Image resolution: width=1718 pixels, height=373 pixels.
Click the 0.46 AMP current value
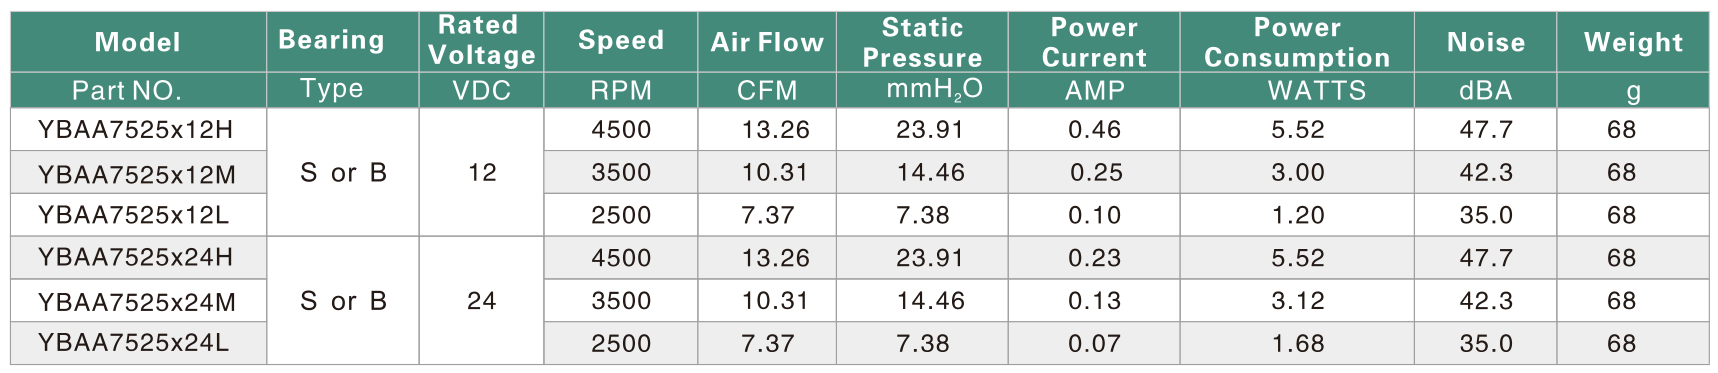[x=1095, y=129]
